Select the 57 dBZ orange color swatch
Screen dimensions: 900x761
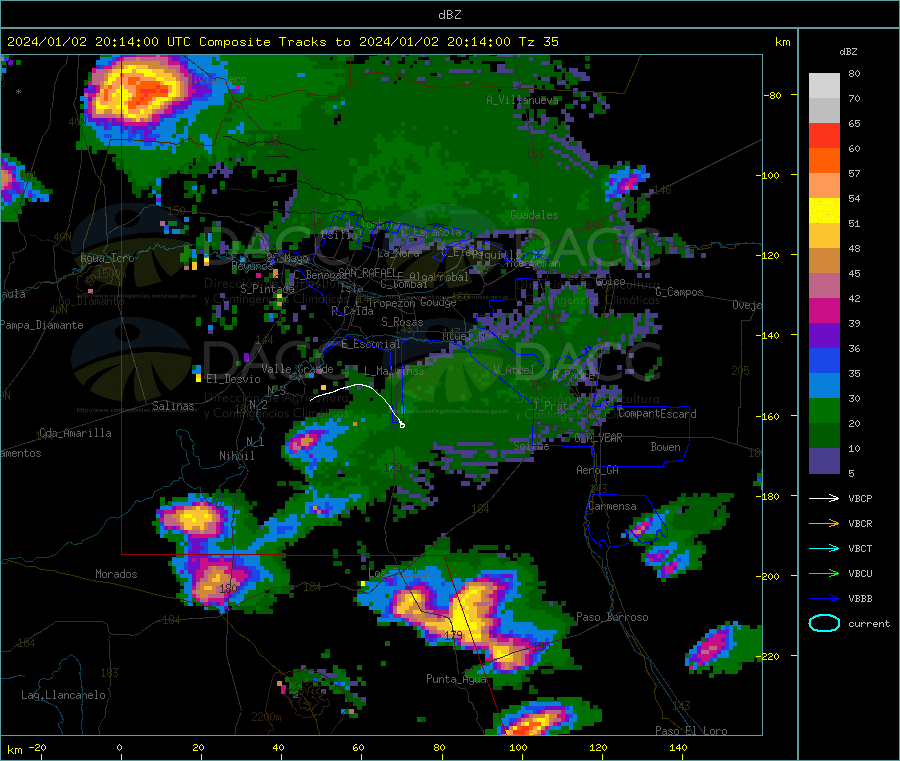point(824,161)
